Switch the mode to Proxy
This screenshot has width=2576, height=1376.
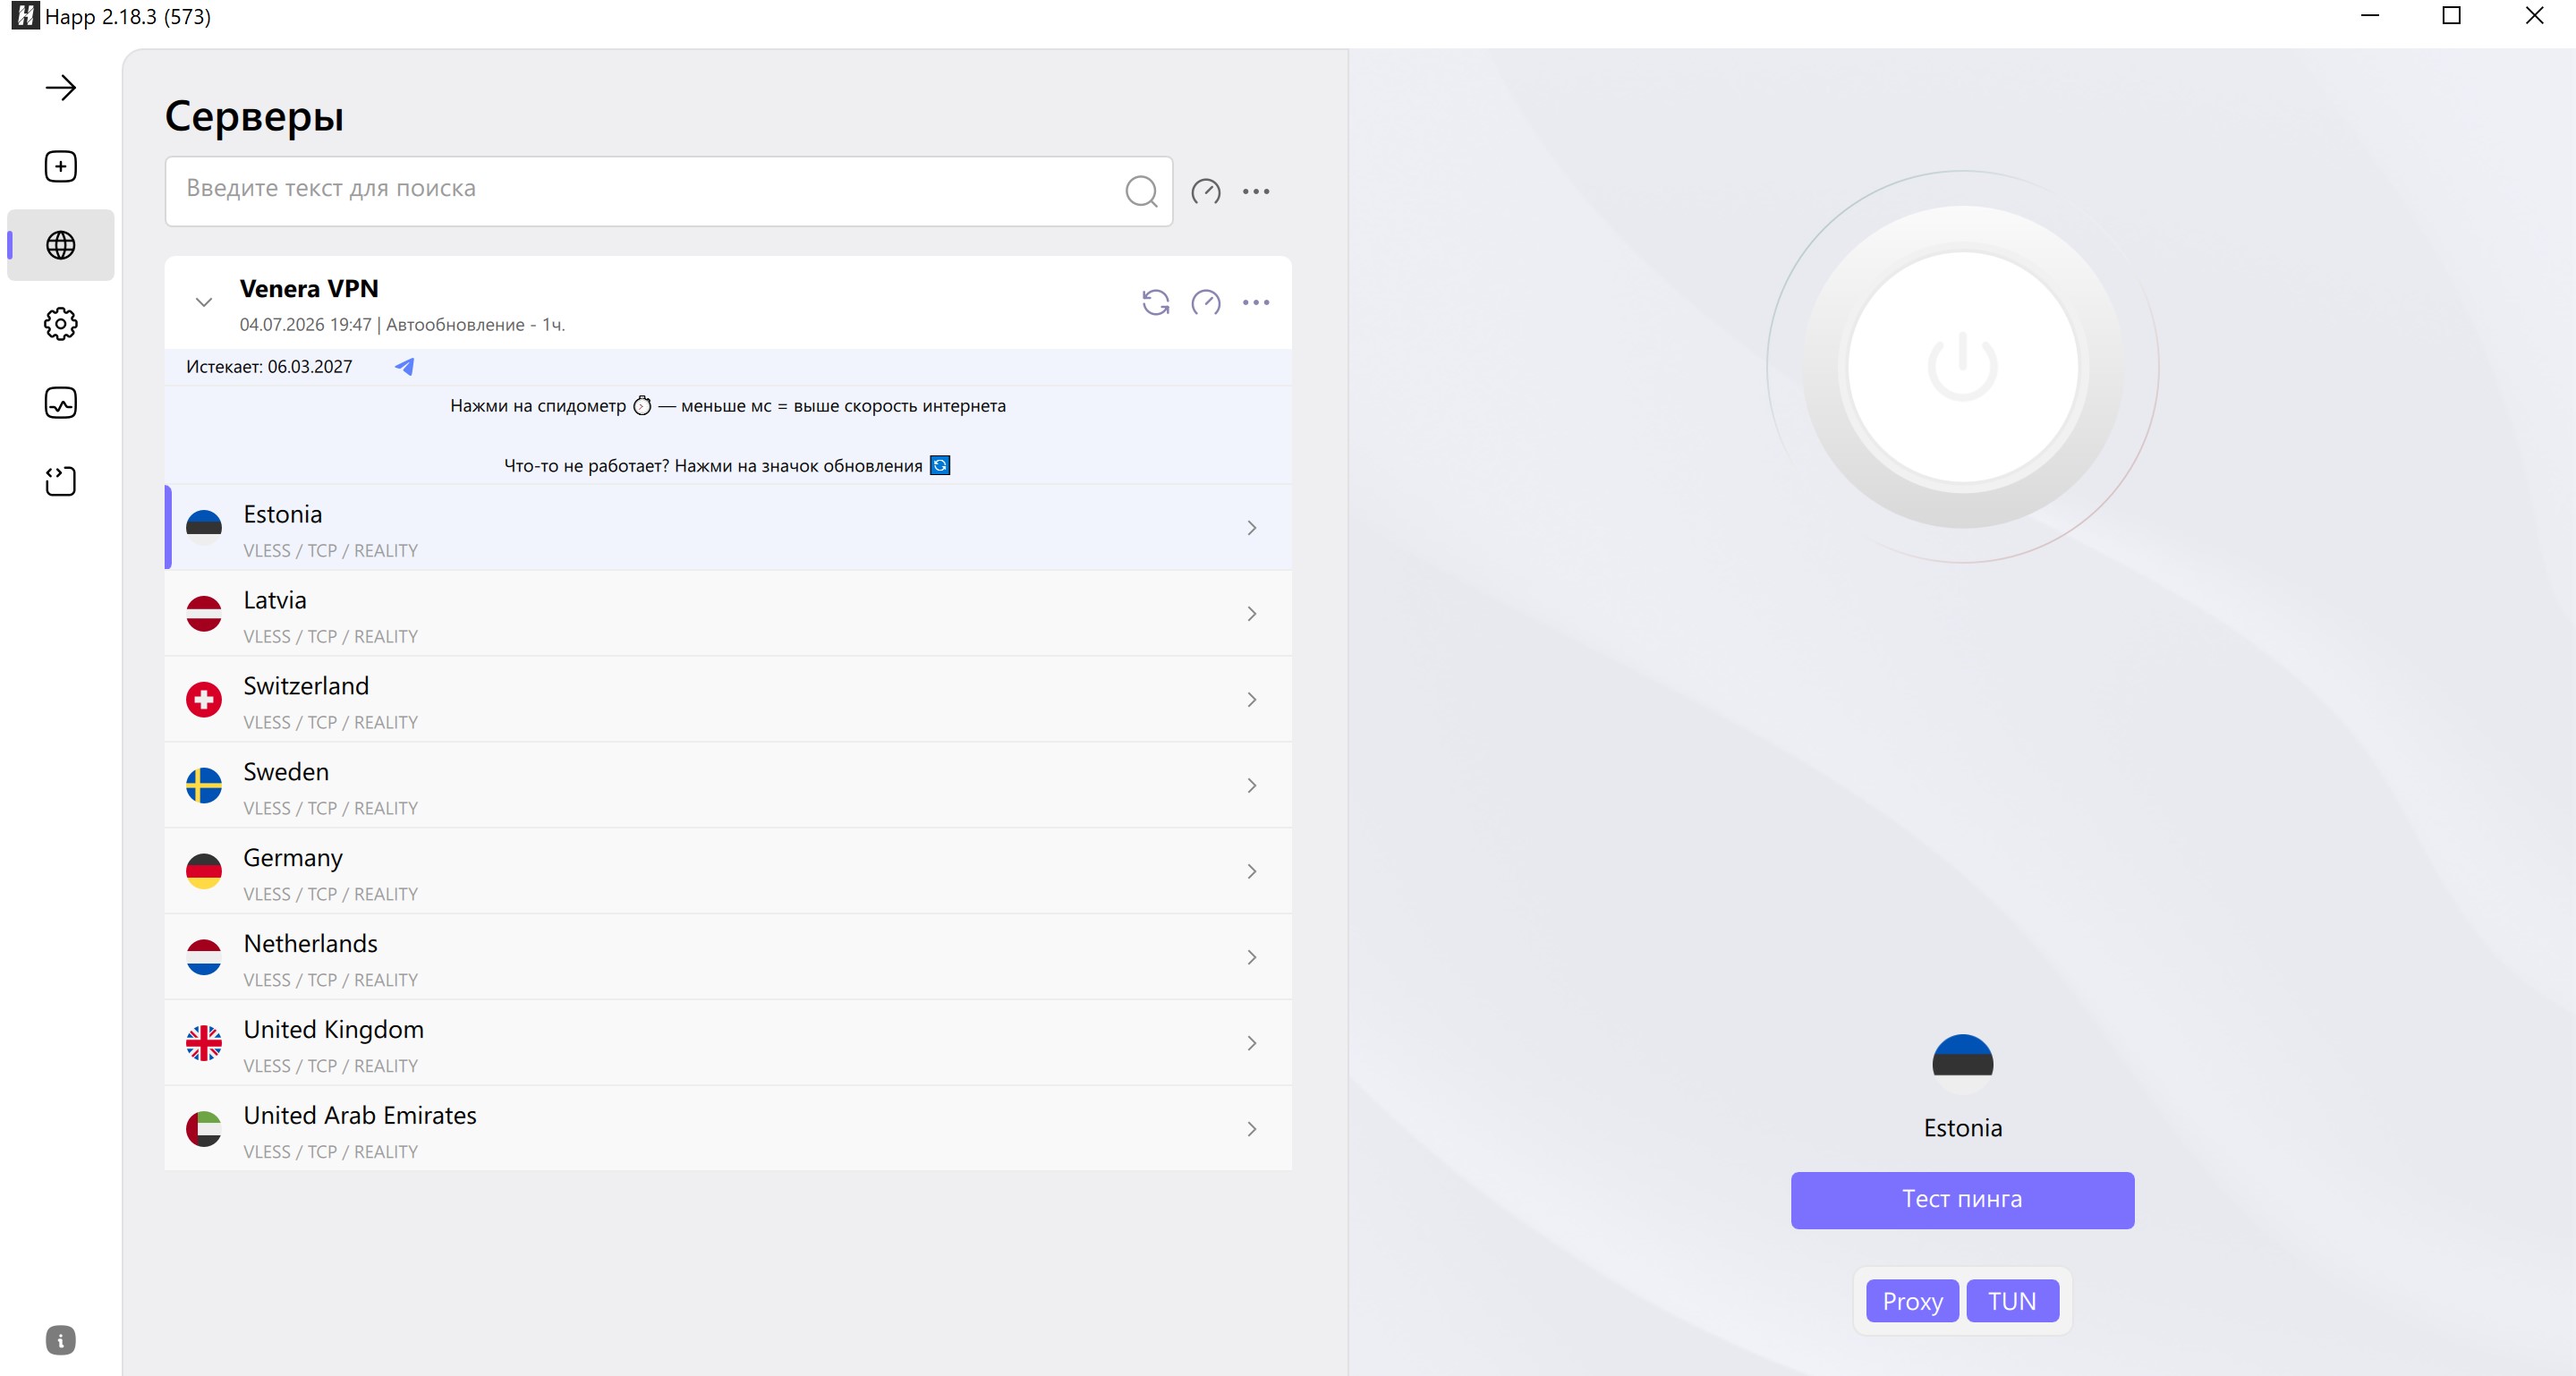coord(1912,1301)
